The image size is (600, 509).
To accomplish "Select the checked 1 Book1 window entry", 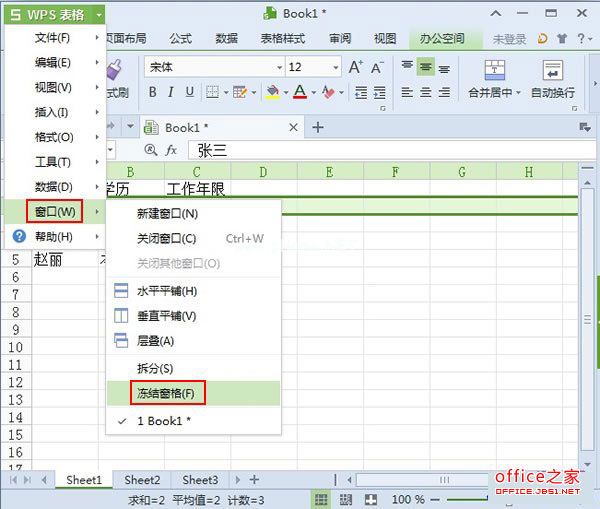I will click(x=193, y=421).
